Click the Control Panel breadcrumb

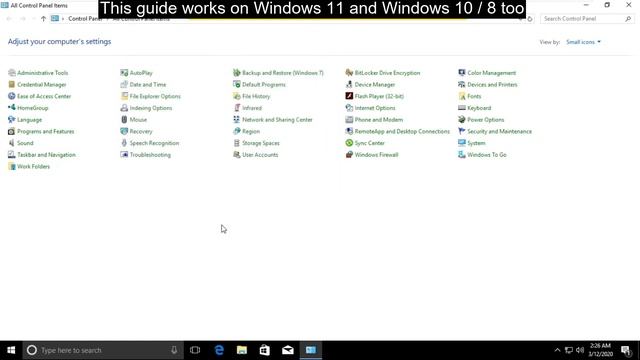tap(85, 19)
